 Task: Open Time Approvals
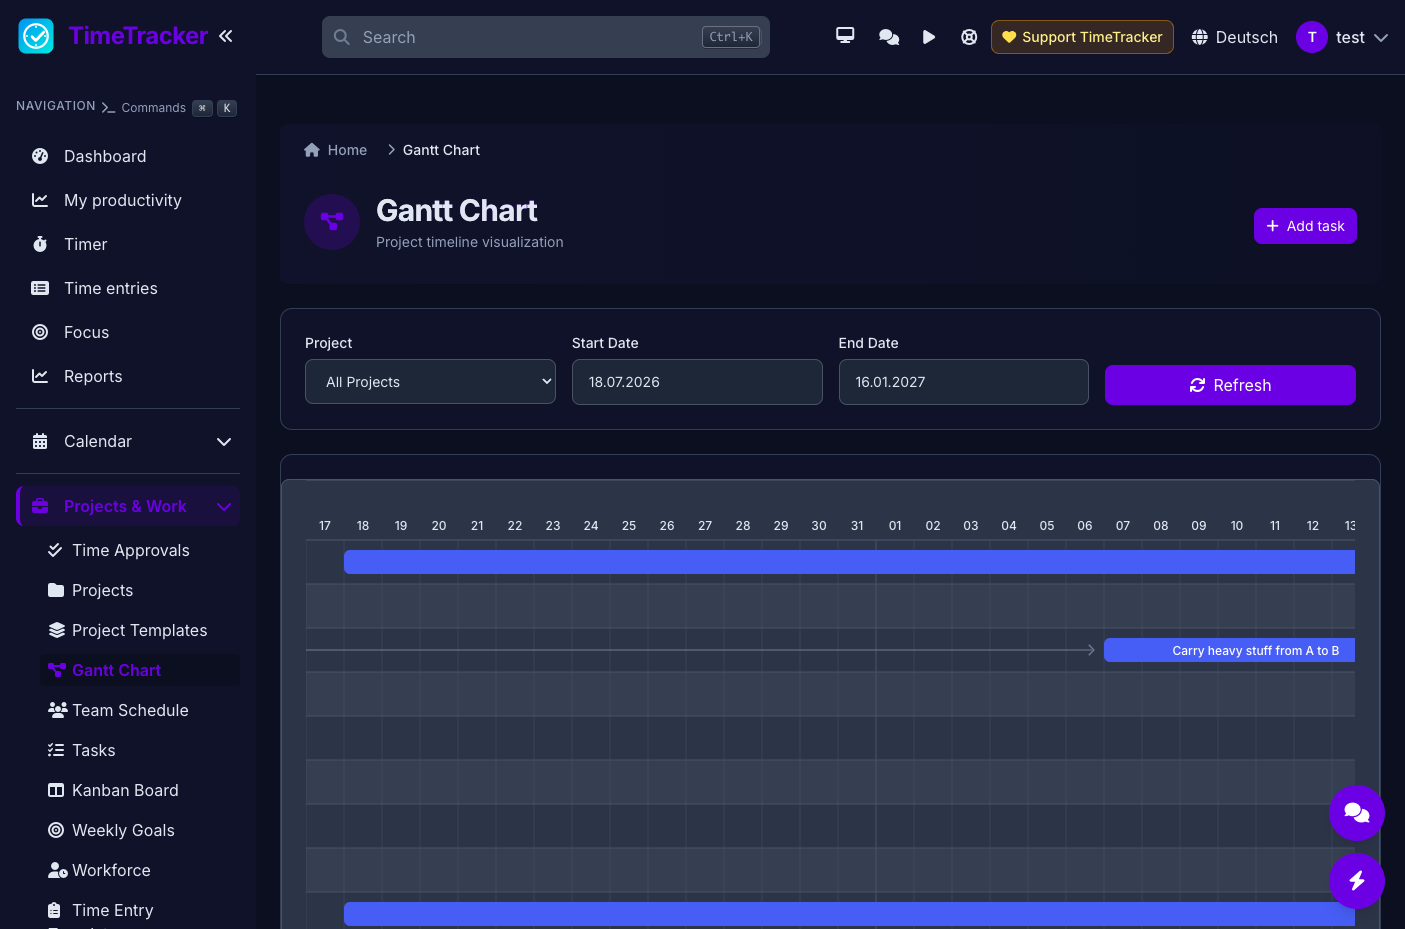point(140,550)
